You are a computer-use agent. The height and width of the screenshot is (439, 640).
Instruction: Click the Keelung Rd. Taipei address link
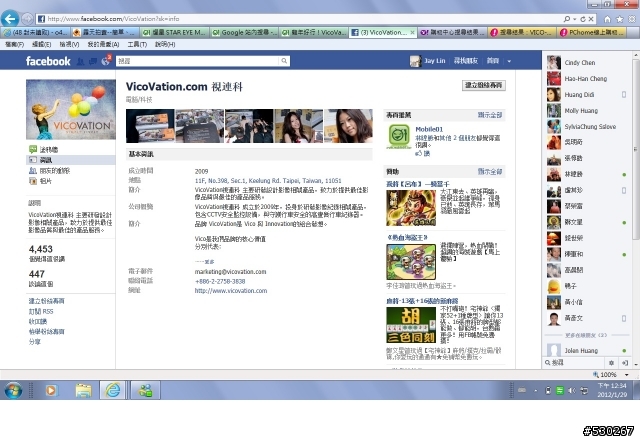(x=268, y=181)
